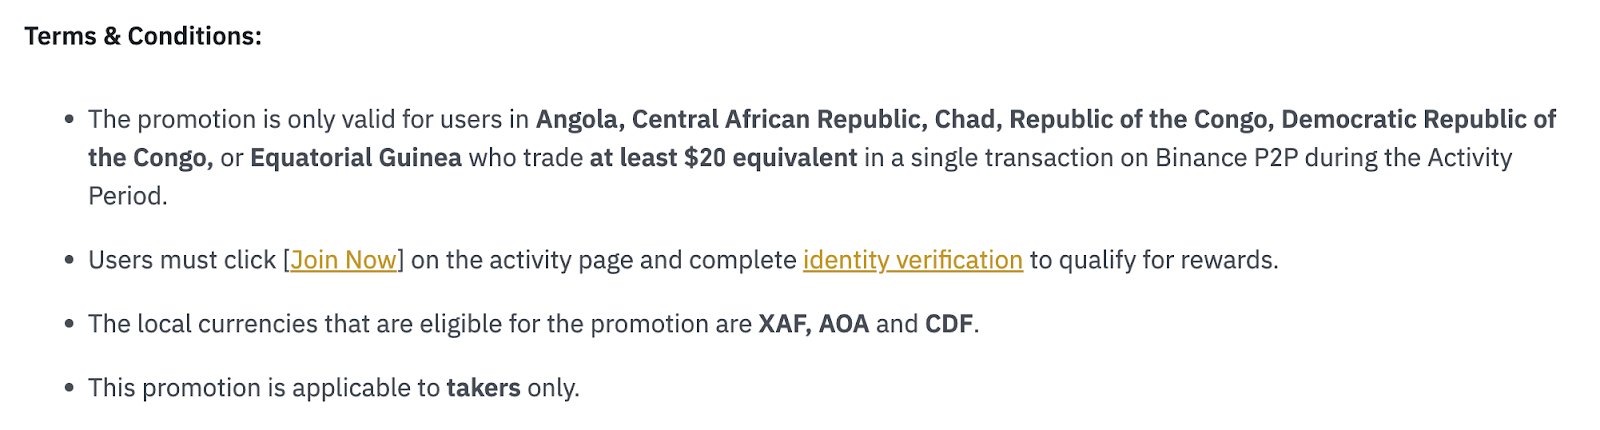Screen dimensions: 1600x430
Task: Click the bold text at least $20 equivalent
Action: [723, 158]
